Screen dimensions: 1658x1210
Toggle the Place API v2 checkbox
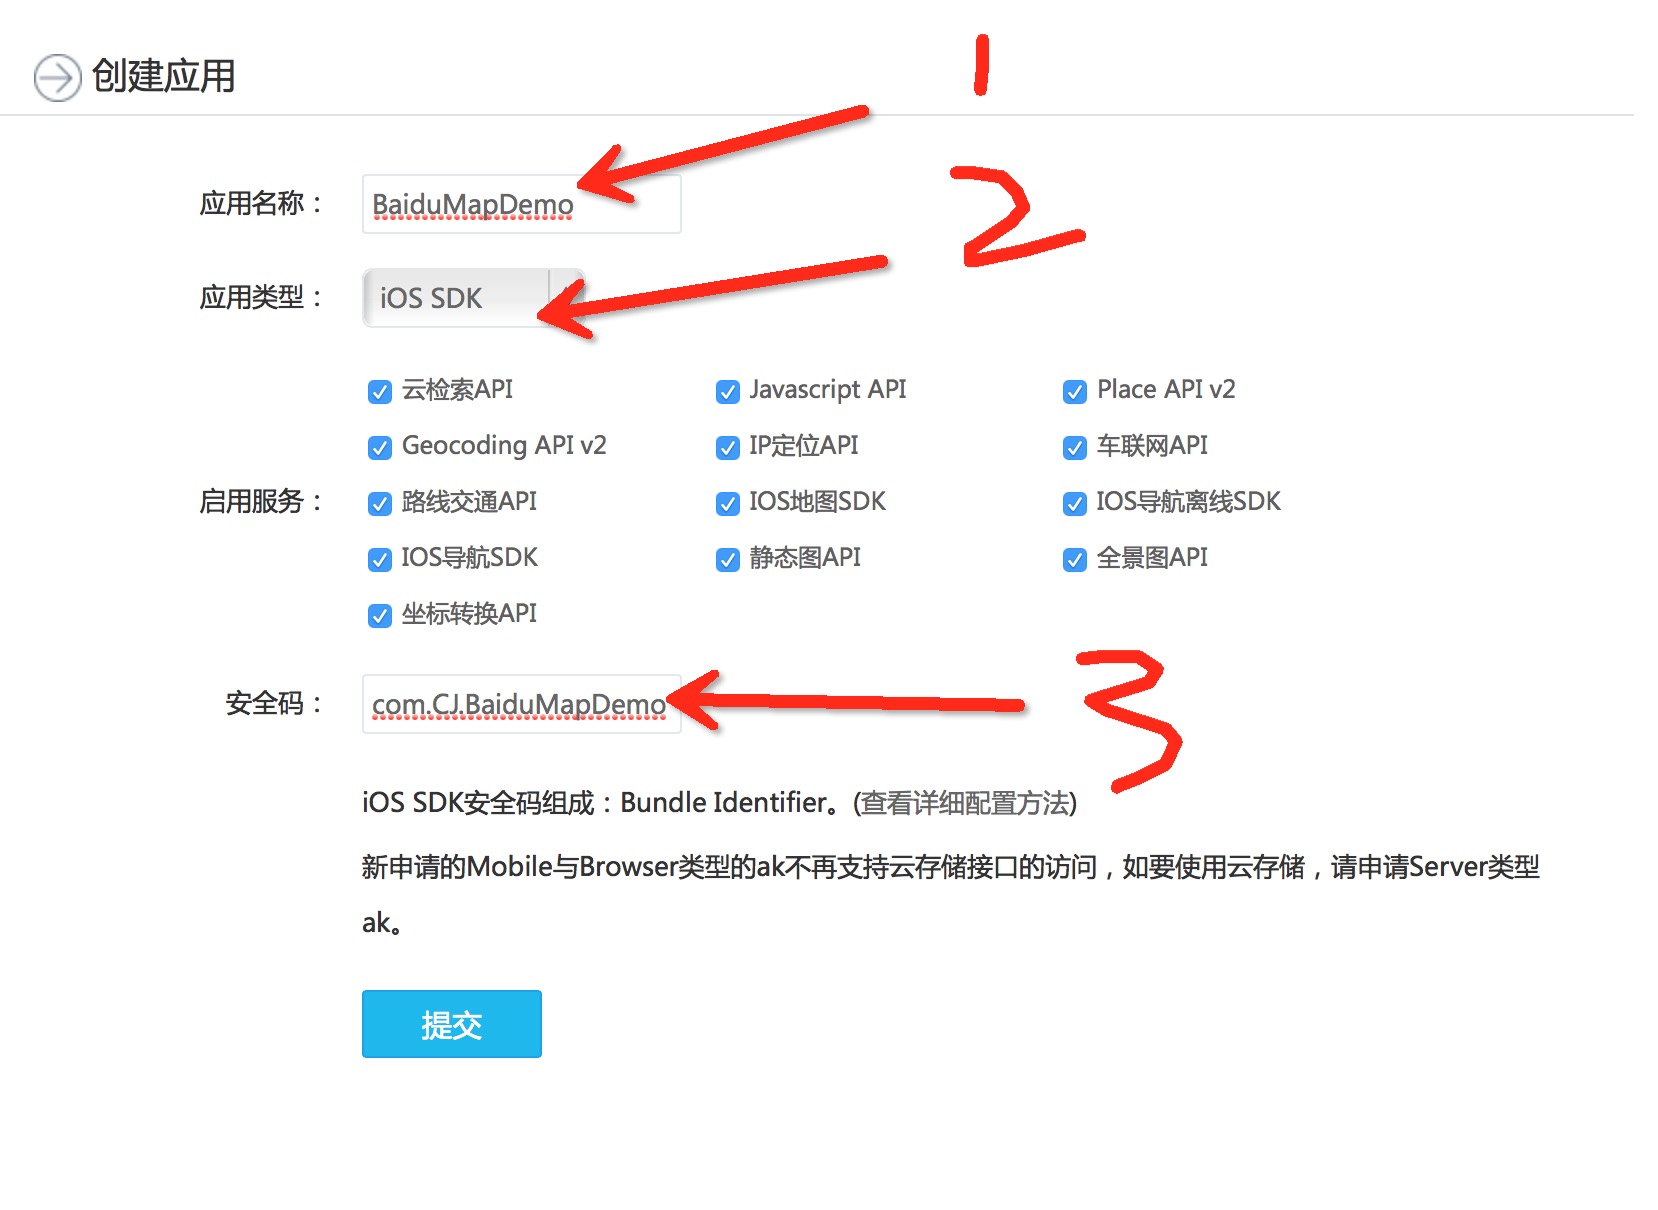(1074, 391)
